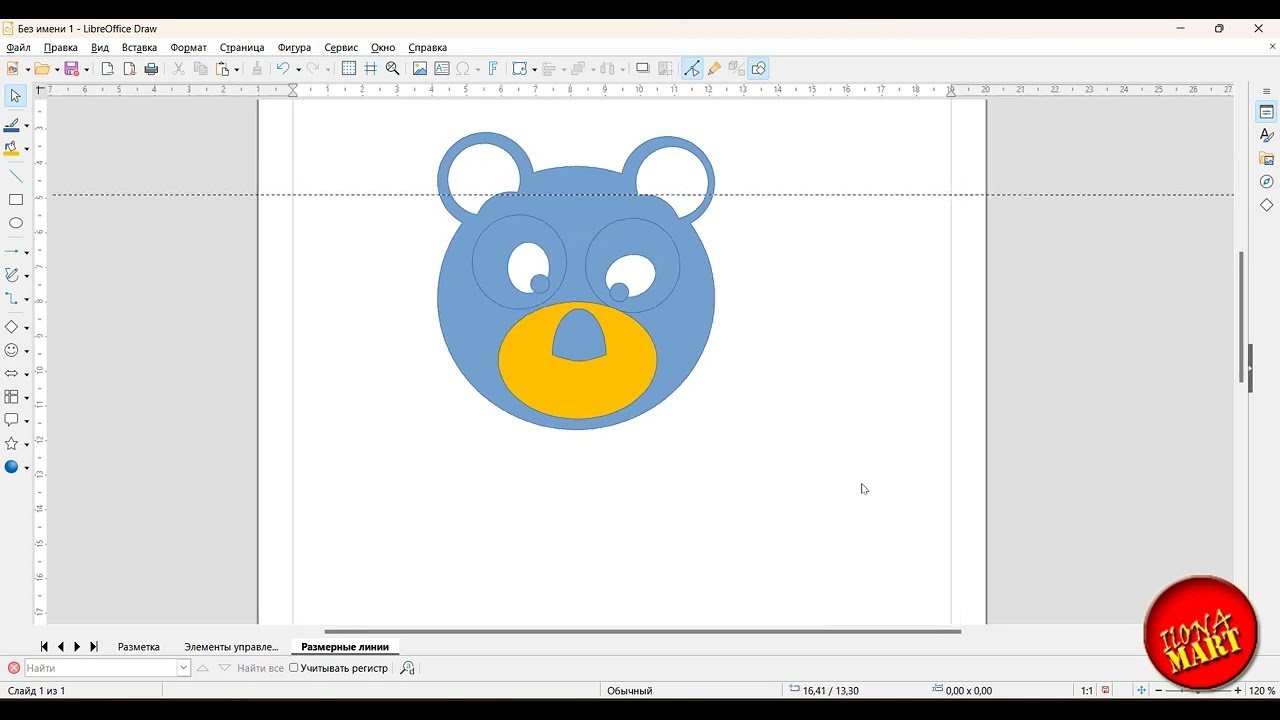Choose the Insert Line tool
This screenshot has height=720, width=1280.
16,176
